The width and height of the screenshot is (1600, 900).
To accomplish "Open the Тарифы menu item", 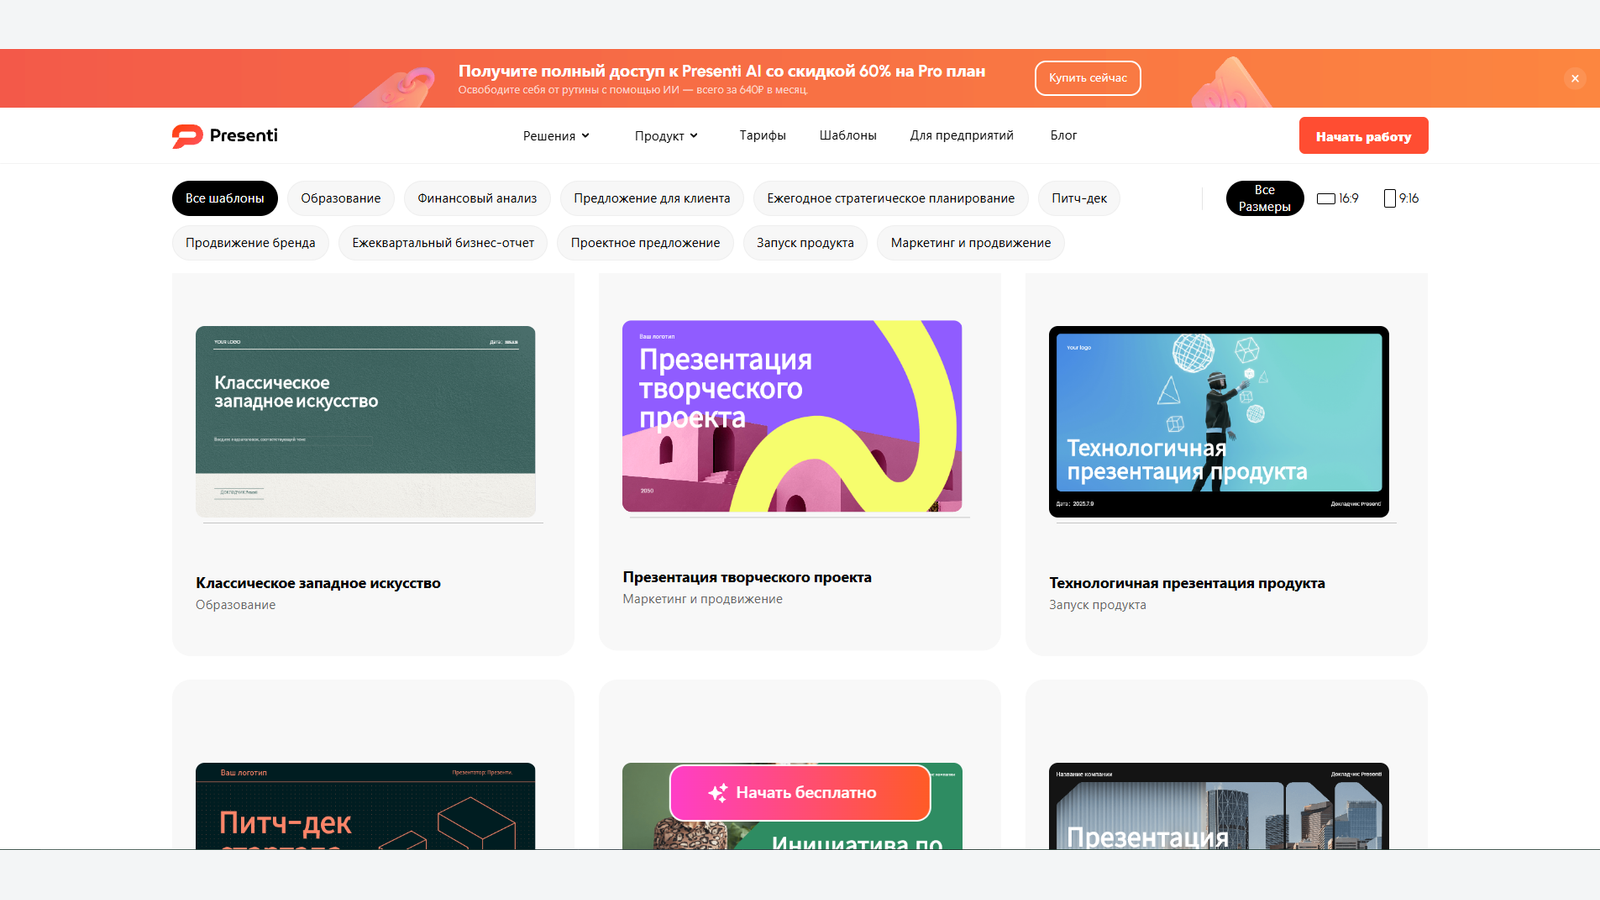I will click(762, 135).
